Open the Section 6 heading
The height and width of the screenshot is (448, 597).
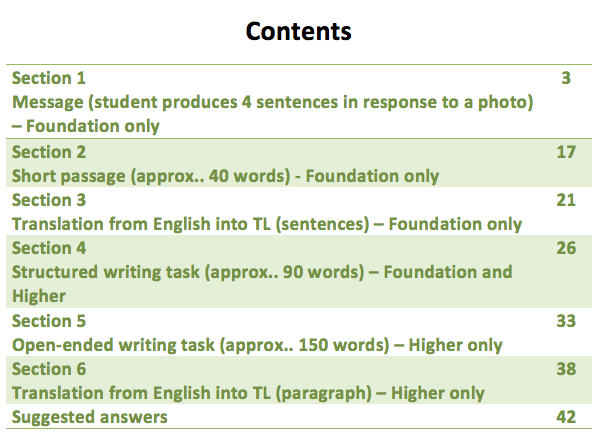coord(49,369)
